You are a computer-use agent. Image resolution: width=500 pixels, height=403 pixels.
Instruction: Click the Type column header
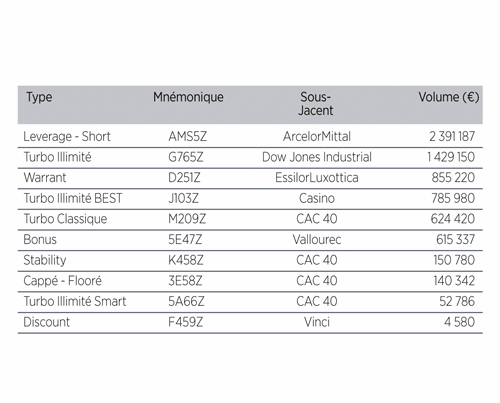pos(39,97)
